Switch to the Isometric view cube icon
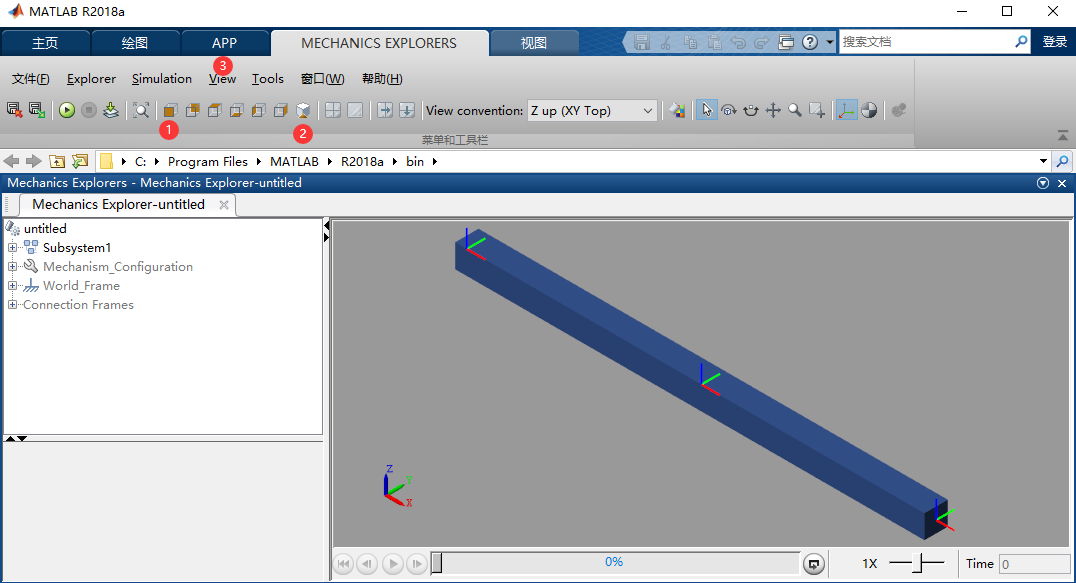The width and height of the screenshot is (1076, 583). click(303, 110)
